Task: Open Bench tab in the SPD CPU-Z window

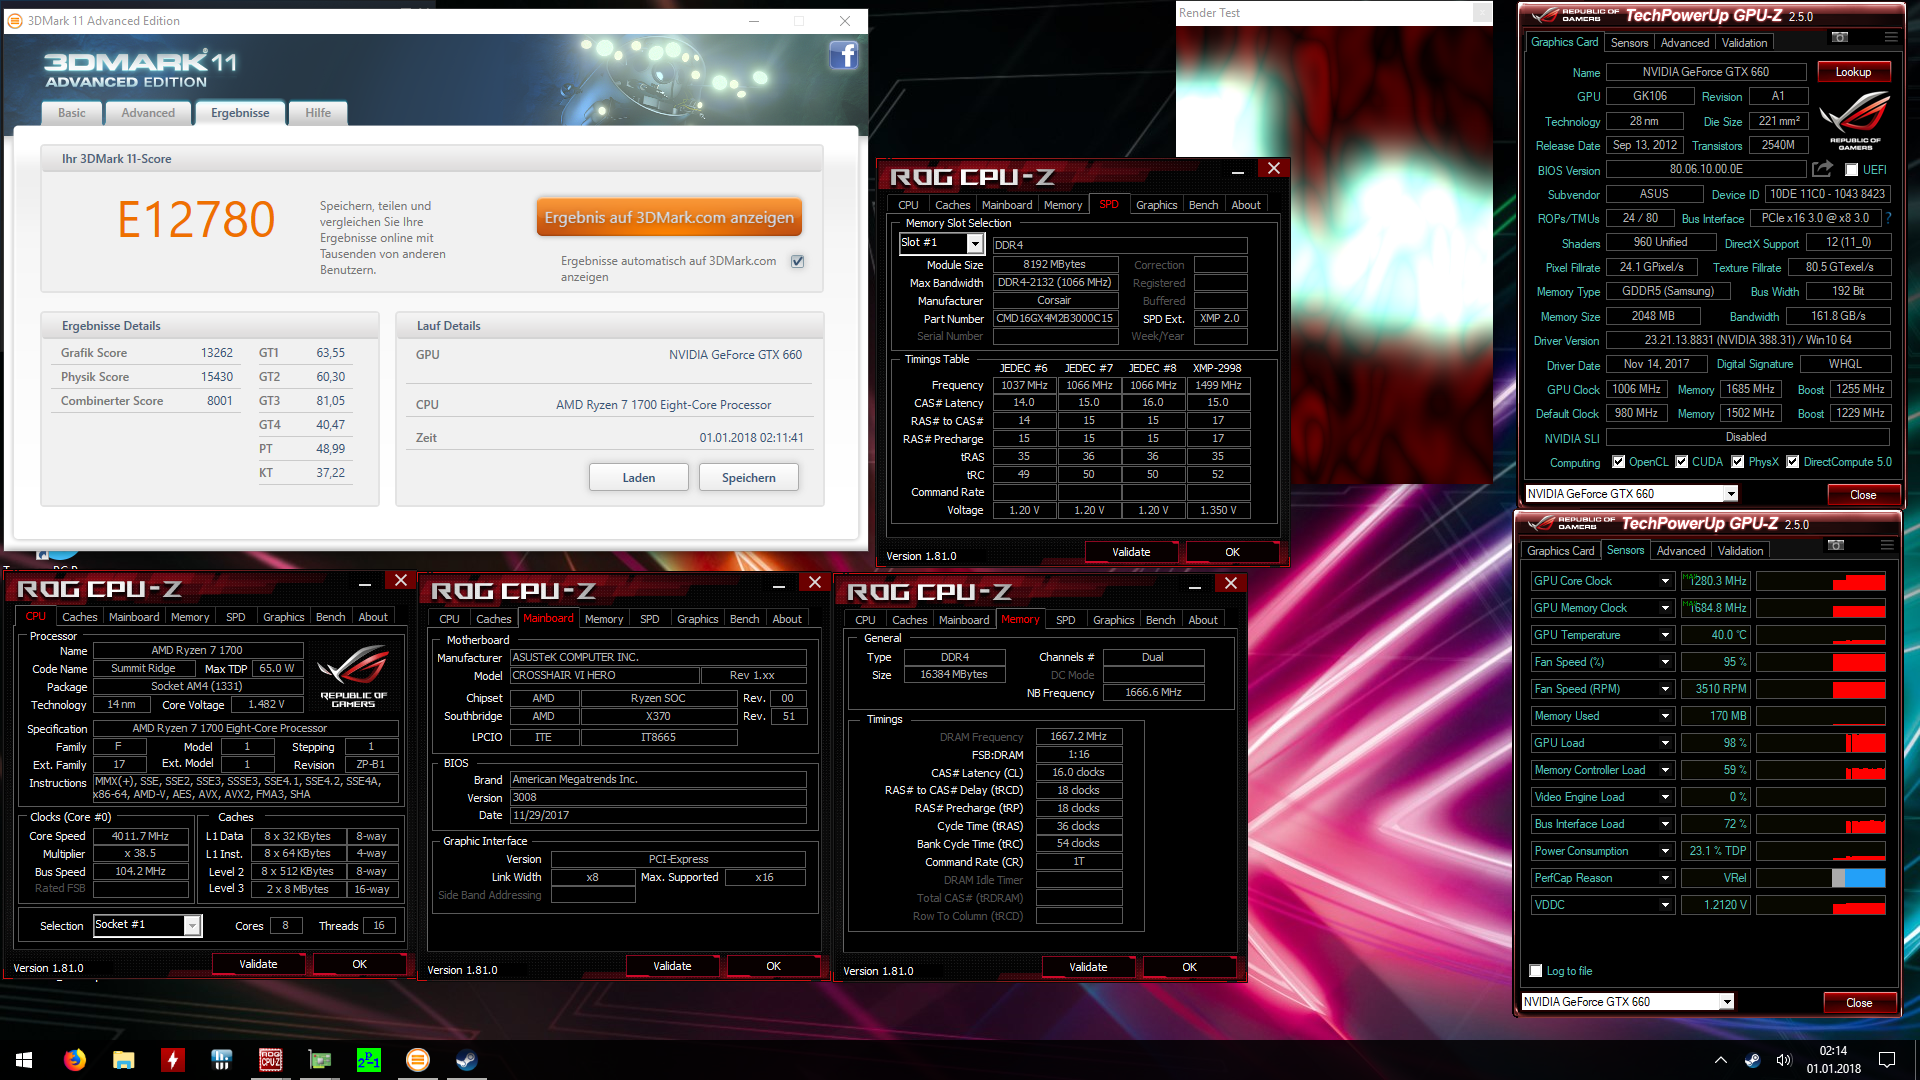Action: pyautogui.click(x=1203, y=205)
